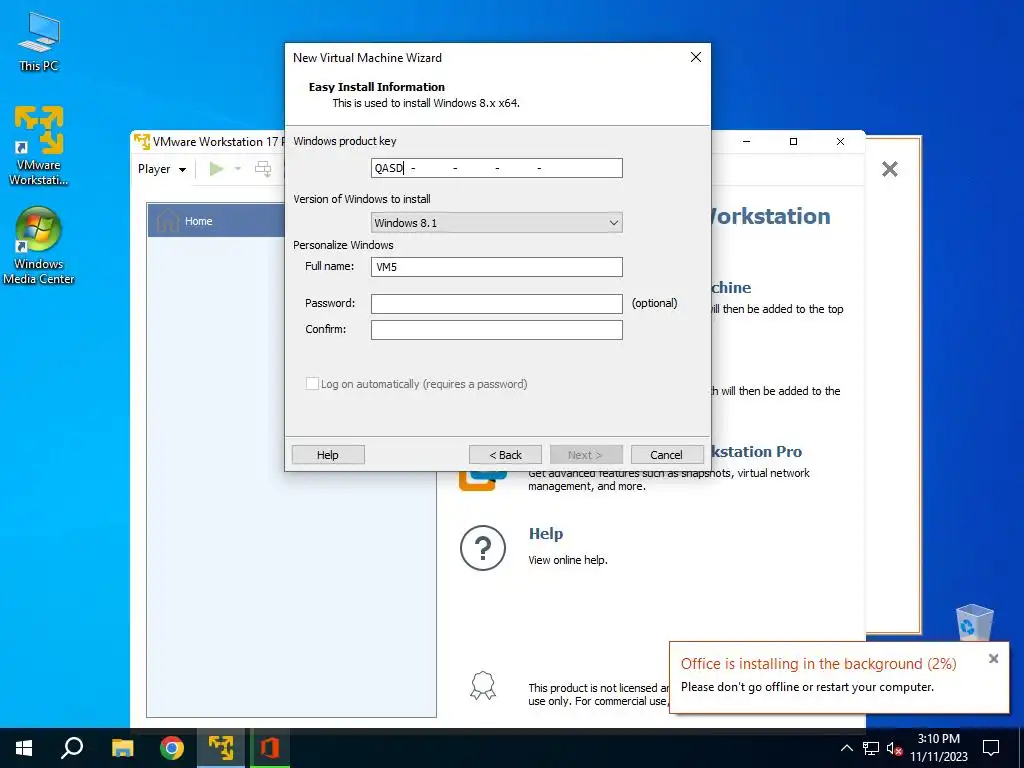Viewport: 1024px width, 768px height.
Task: Click the taskbar Search icon
Action: coord(72,748)
